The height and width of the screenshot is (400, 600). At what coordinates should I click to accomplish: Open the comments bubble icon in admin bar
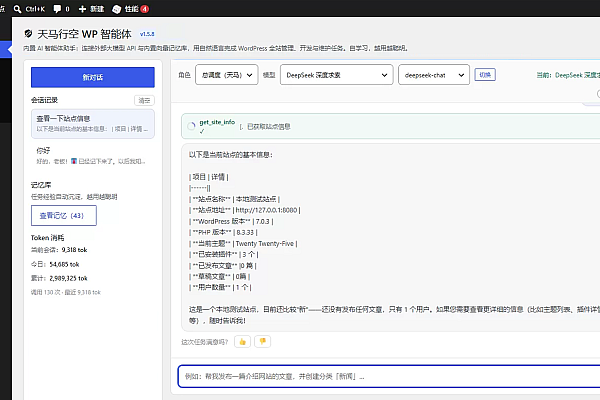[x=57, y=9]
